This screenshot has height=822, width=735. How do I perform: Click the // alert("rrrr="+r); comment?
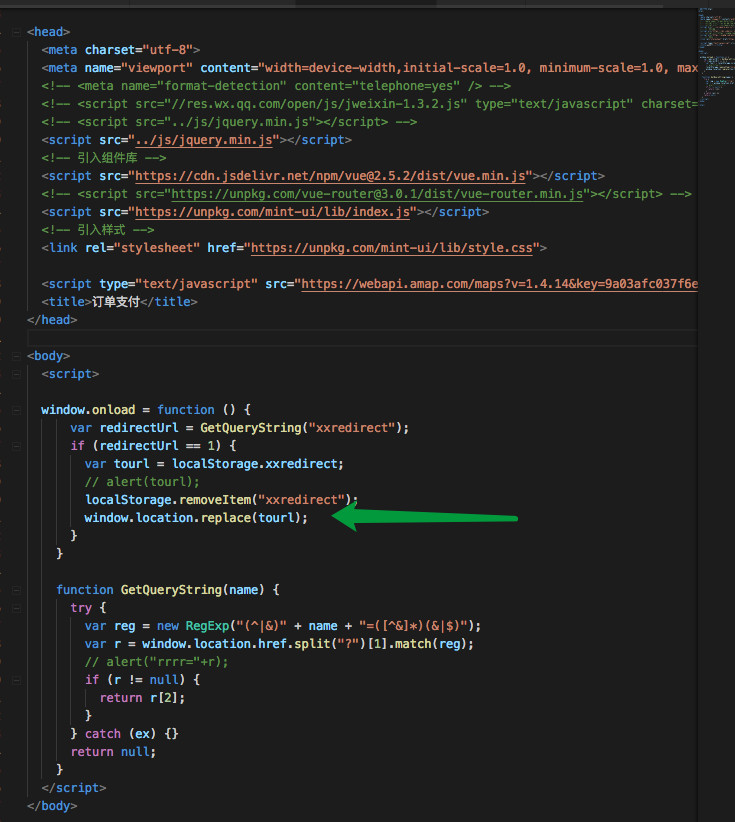pyautogui.click(x=156, y=662)
